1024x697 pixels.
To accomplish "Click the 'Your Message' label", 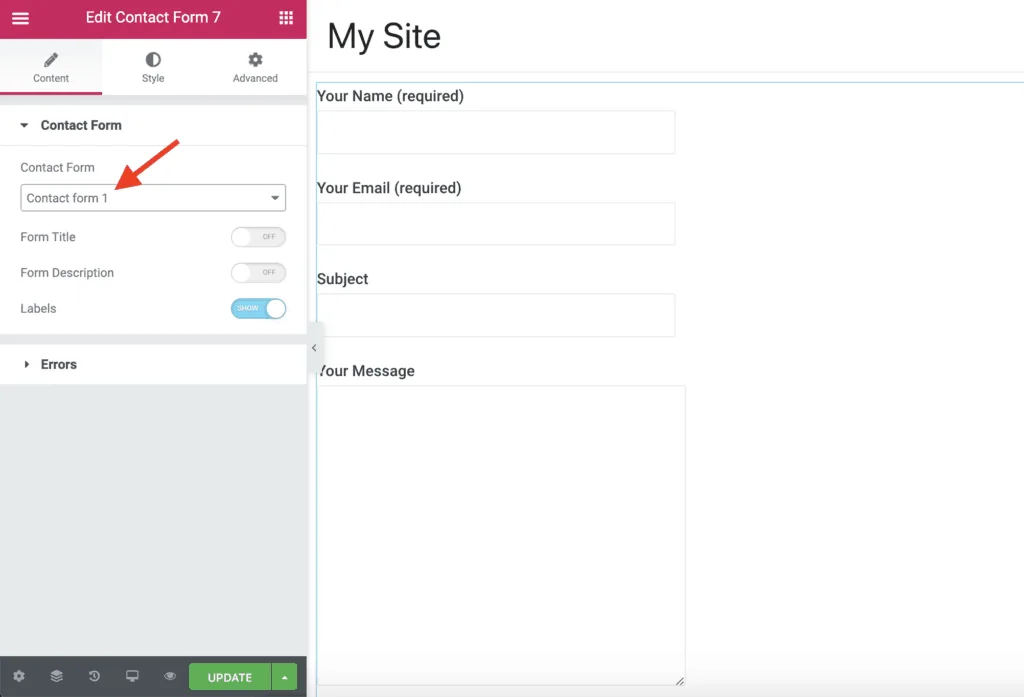I will [x=366, y=371].
